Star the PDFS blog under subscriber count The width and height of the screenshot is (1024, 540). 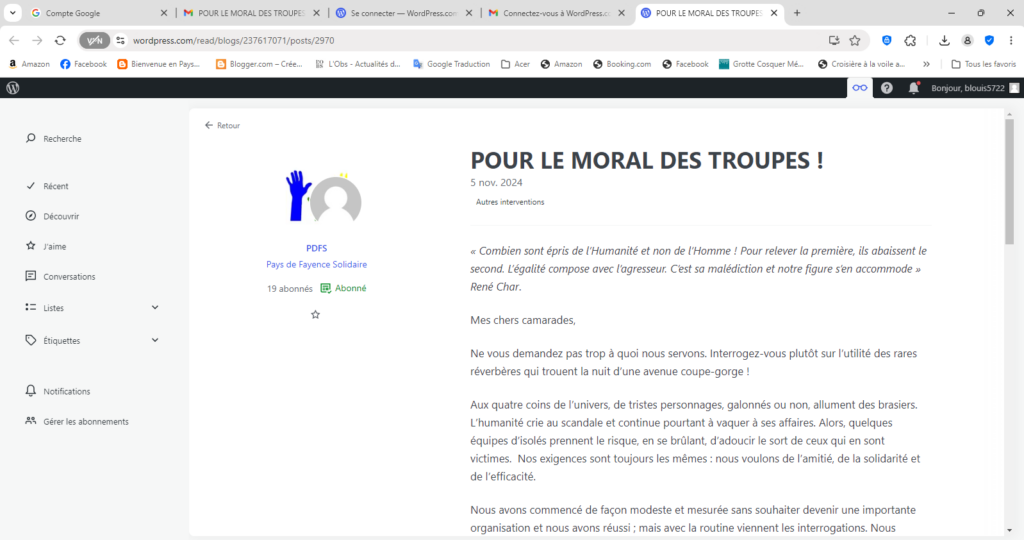(316, 314)
